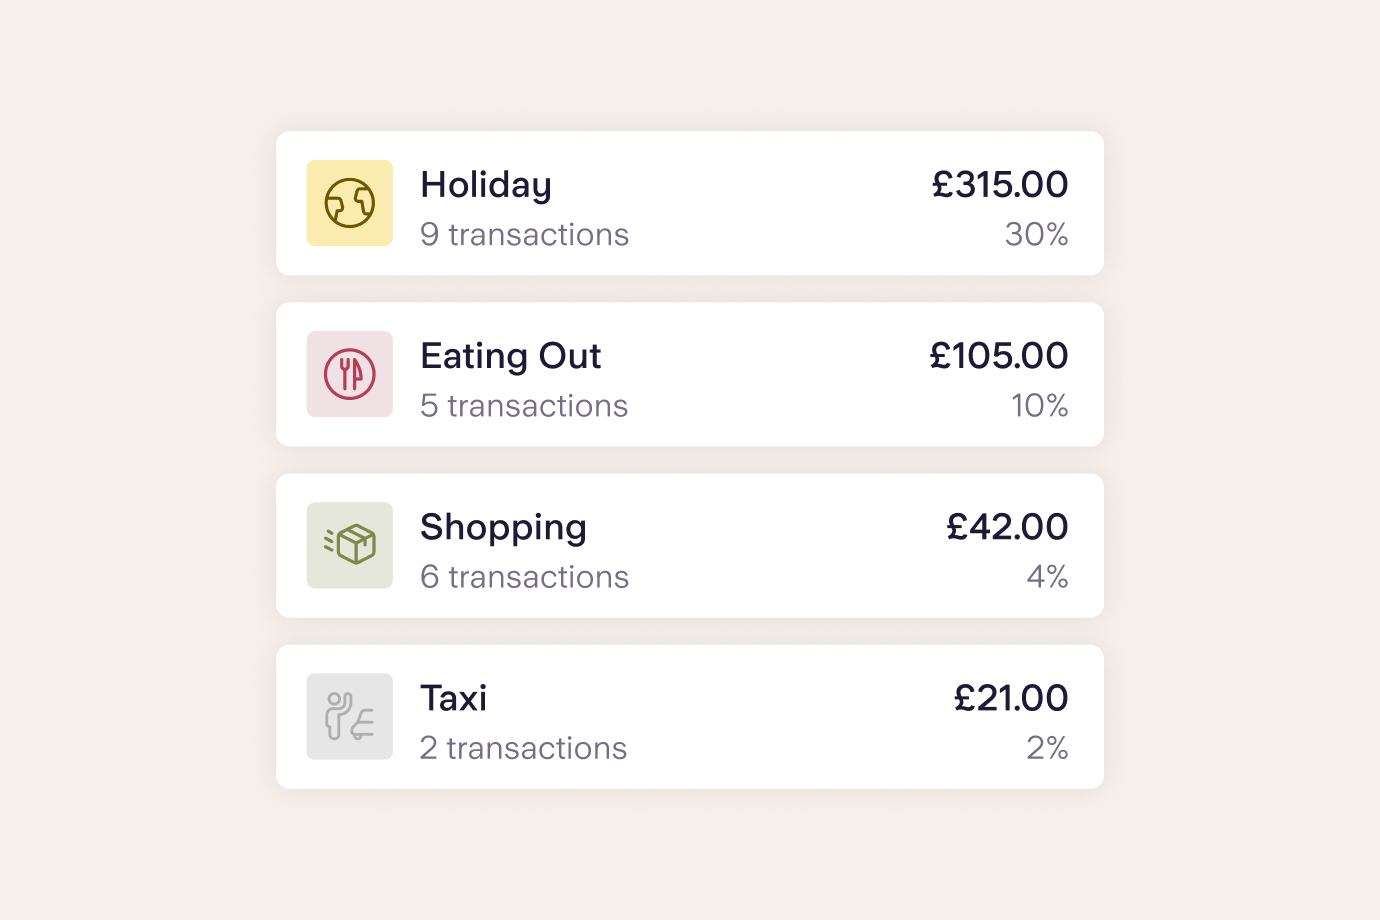
Task: Select the Eating Out cutlery icon
Action: coord(349,374)
